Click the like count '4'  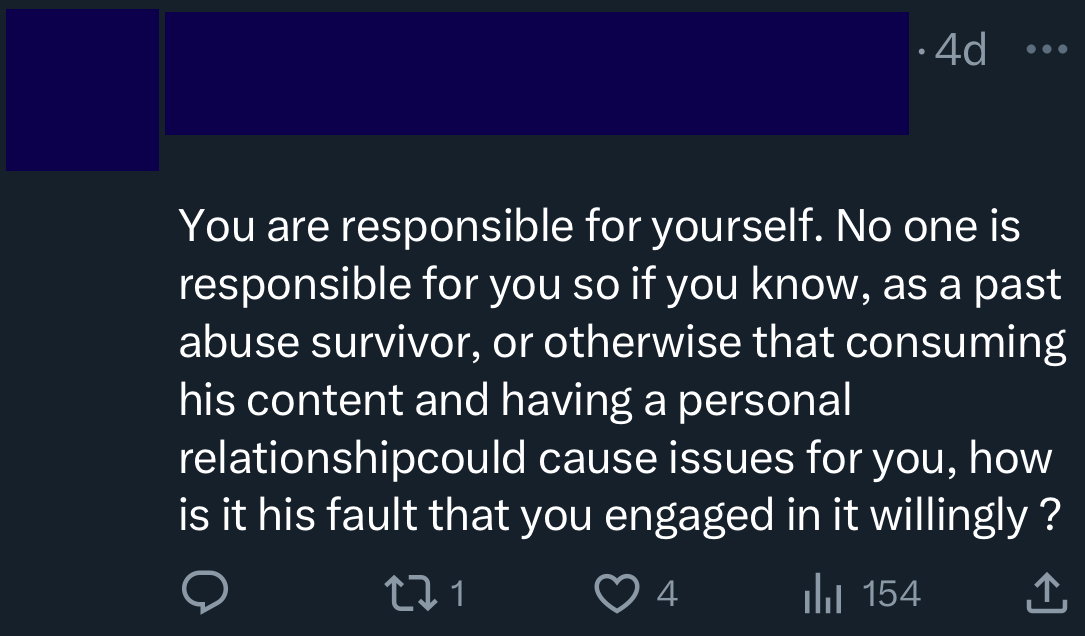tap(667, 594)
